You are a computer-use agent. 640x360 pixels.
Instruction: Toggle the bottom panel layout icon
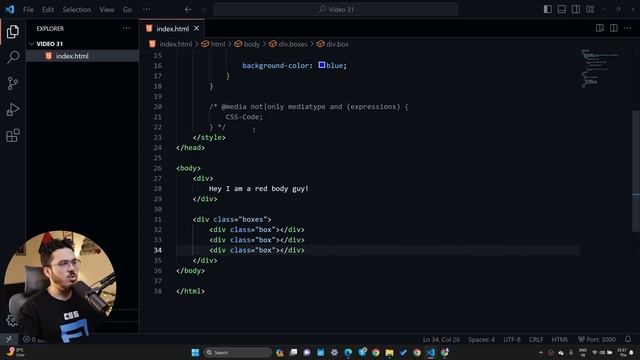pos(562,9)
